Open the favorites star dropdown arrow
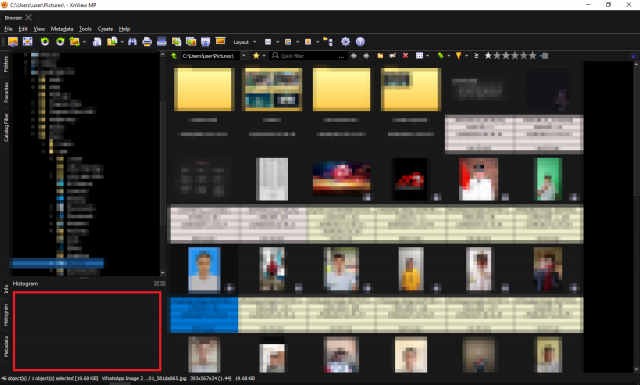The width and height of the screenshot is (640, 385). point(264,56)
